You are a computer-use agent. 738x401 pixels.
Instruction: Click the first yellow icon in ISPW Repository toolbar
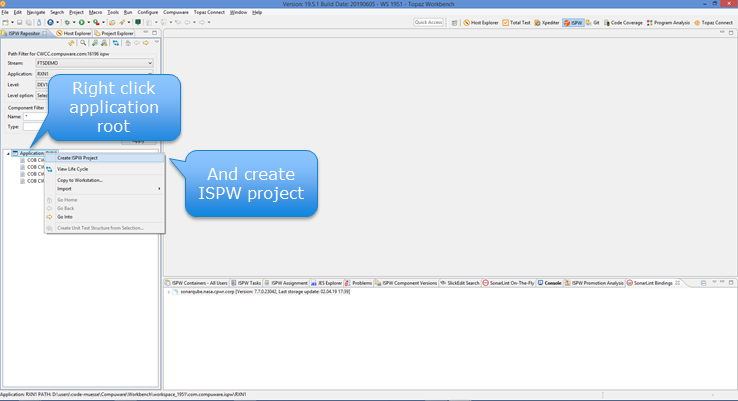coord(71,43)
